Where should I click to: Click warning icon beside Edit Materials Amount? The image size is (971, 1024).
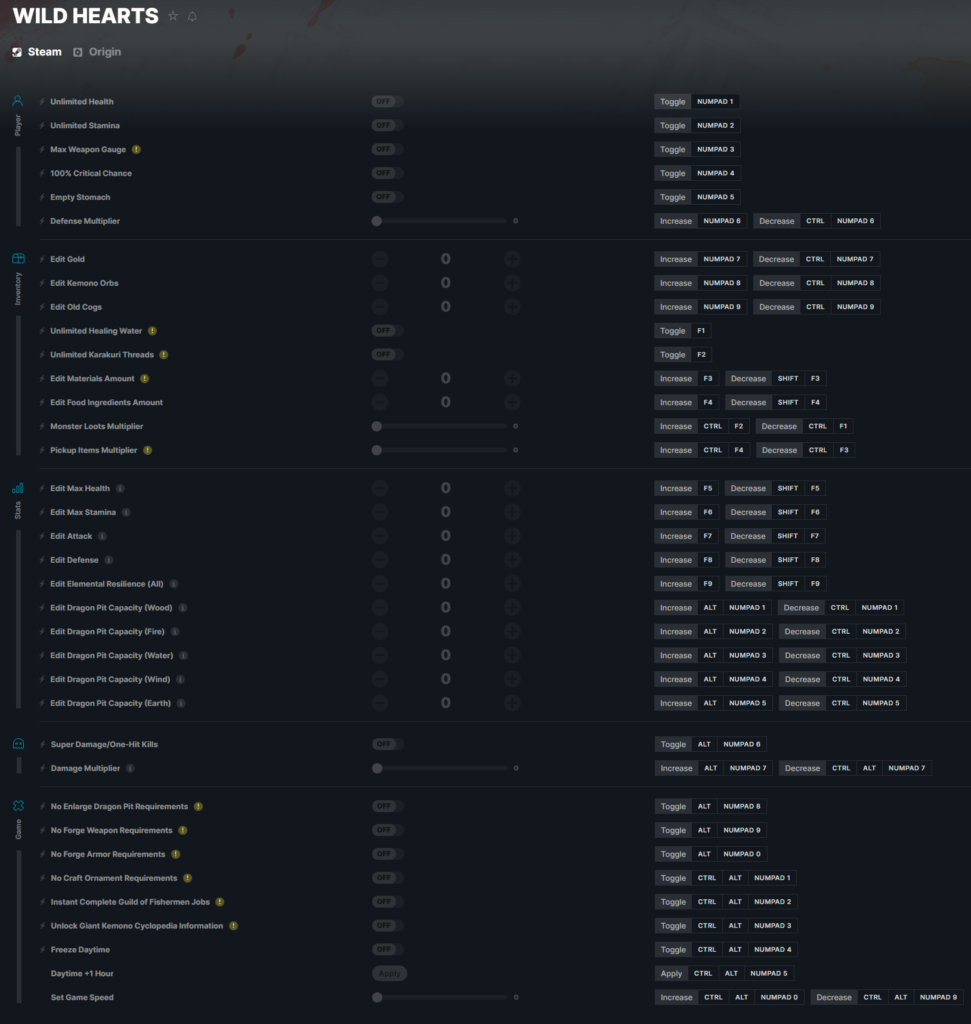145,379
